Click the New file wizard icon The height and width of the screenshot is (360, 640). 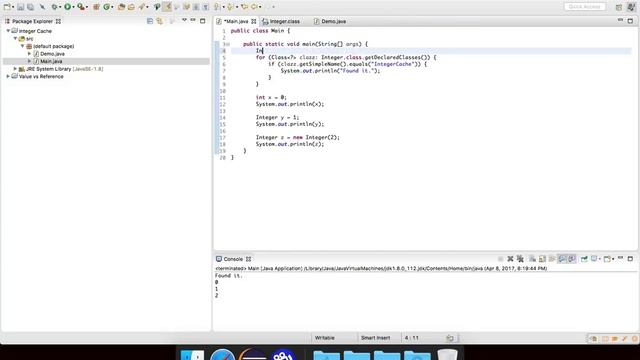click(x=7, y=7)
